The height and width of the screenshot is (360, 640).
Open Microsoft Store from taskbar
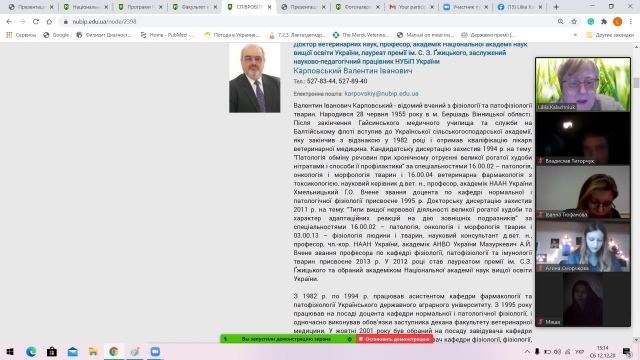[x=52, y=351]
